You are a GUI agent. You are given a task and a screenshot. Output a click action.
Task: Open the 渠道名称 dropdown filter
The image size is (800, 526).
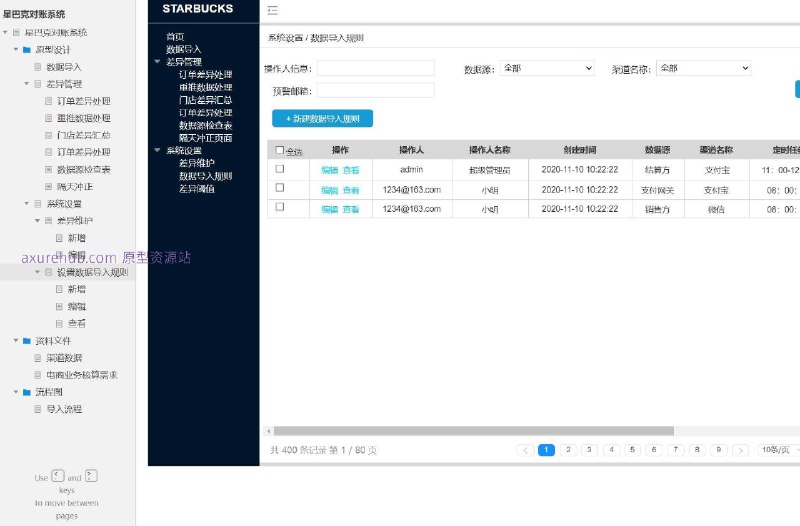pyautogui.click(x=704, y=68)
